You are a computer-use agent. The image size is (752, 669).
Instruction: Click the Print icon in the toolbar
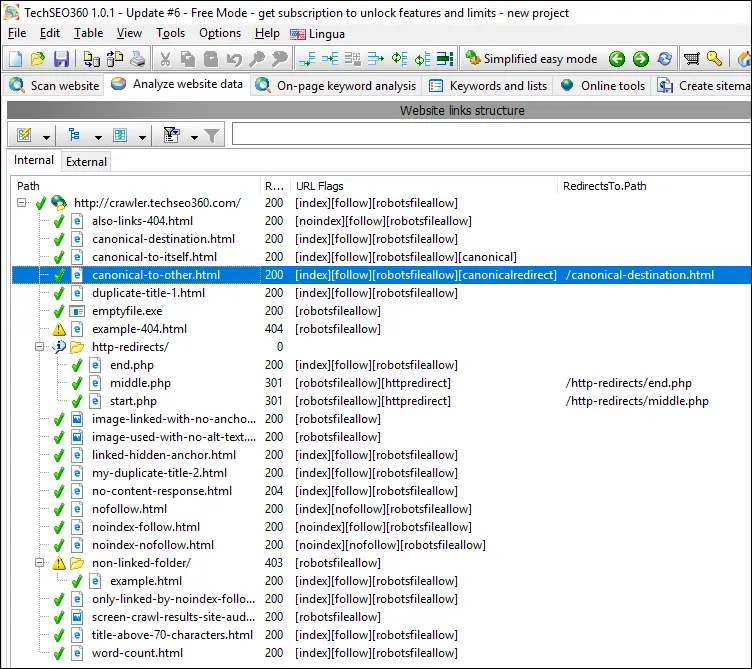pyautogui.click(x=137, y=59)
